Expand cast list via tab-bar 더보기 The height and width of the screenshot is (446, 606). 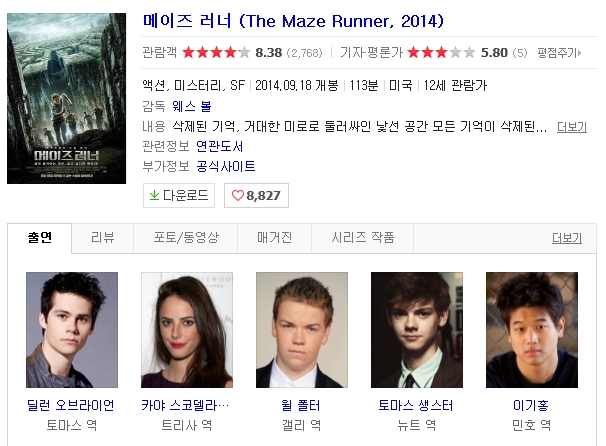[567, 238]
